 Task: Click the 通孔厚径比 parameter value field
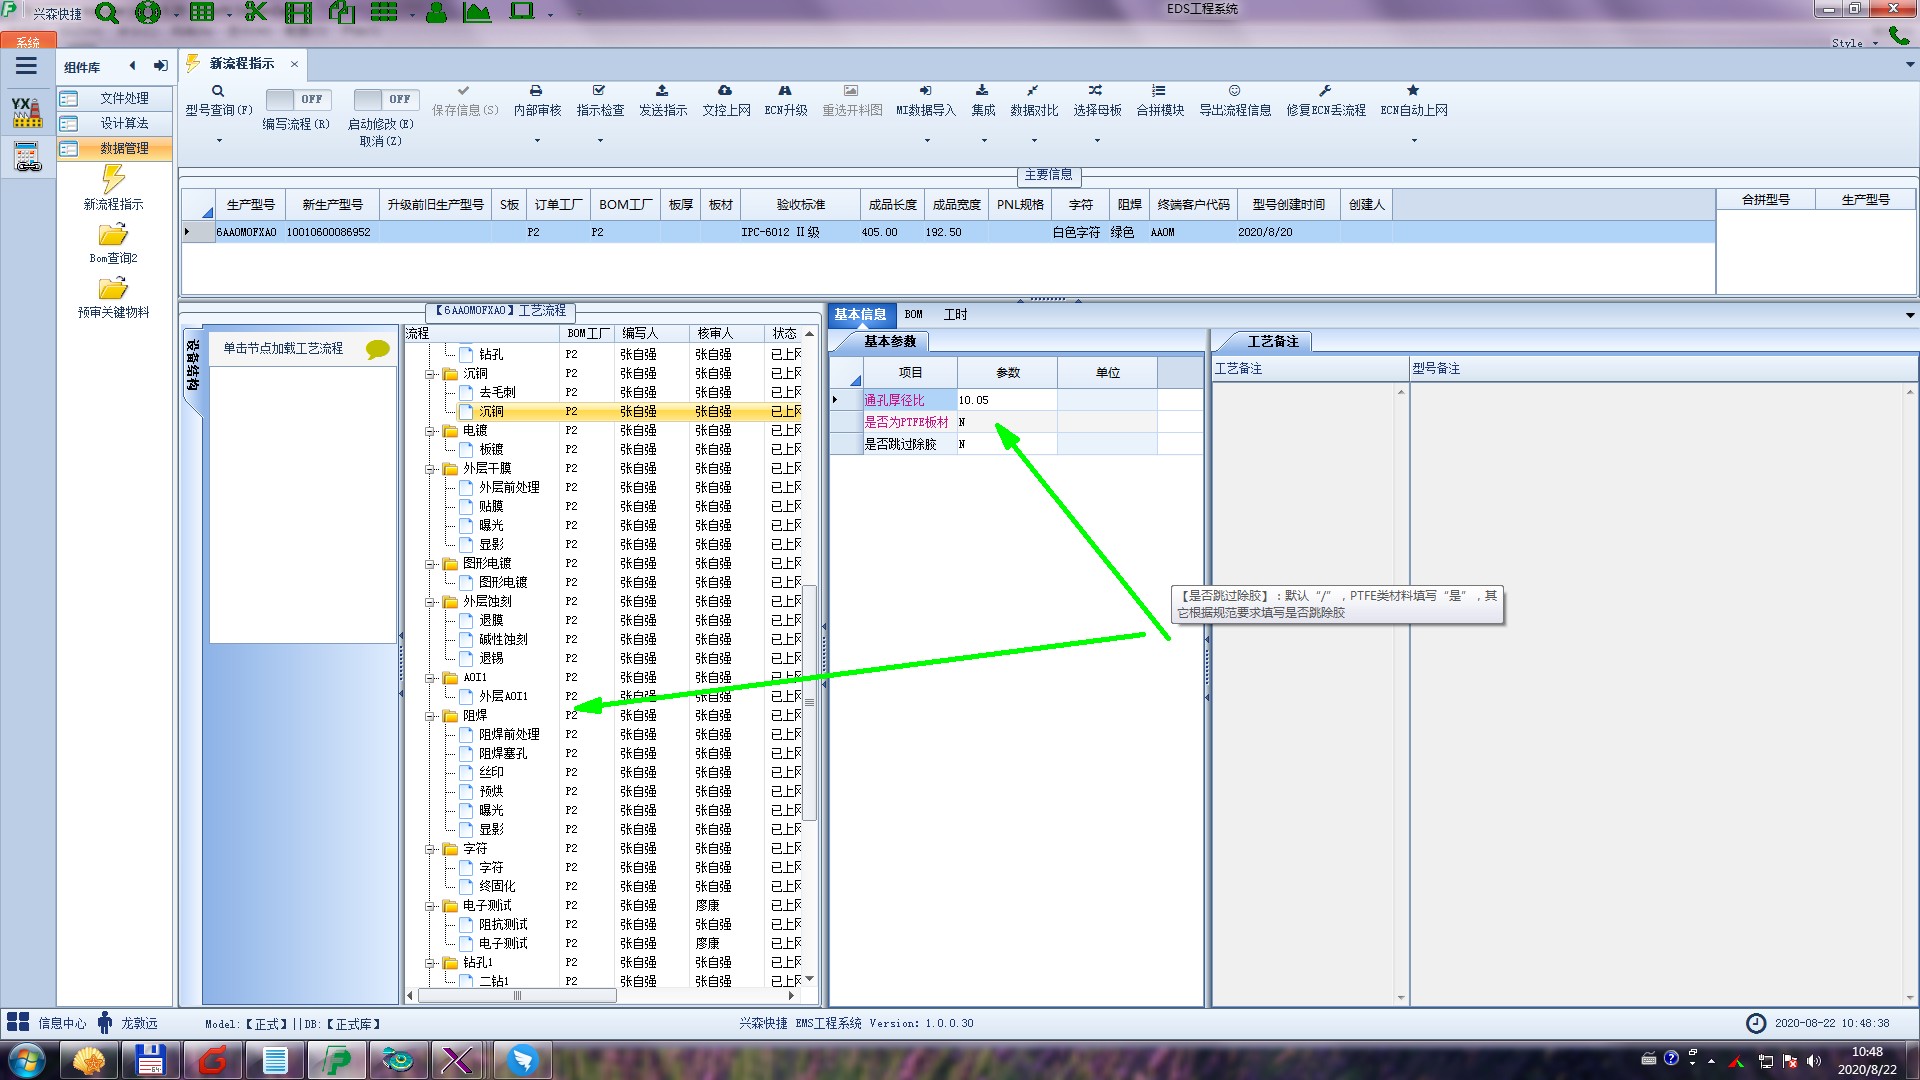pyautogui.click(x=1005, y=400)
